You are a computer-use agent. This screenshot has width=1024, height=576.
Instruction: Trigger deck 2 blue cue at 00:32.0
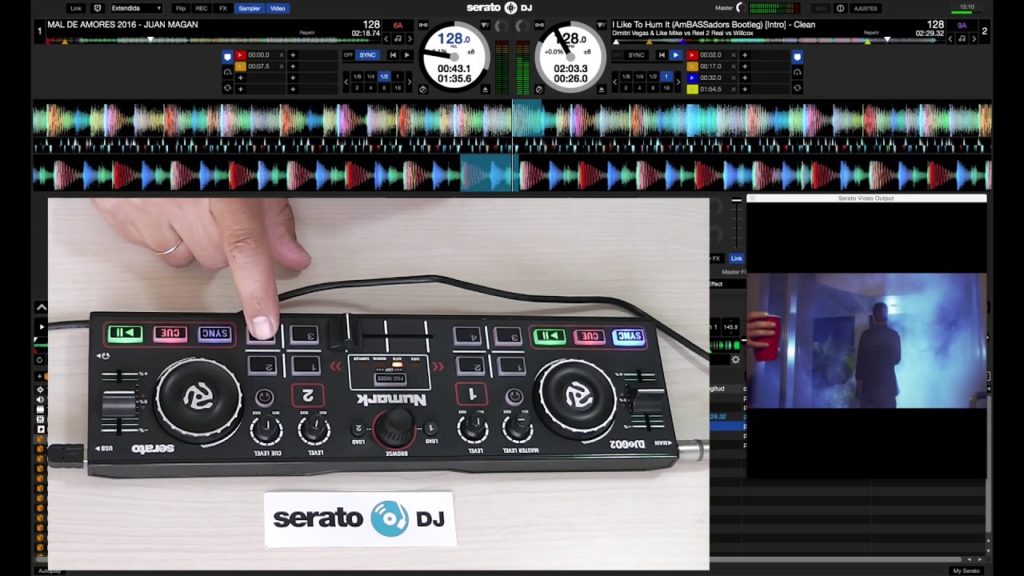point(692,78)
